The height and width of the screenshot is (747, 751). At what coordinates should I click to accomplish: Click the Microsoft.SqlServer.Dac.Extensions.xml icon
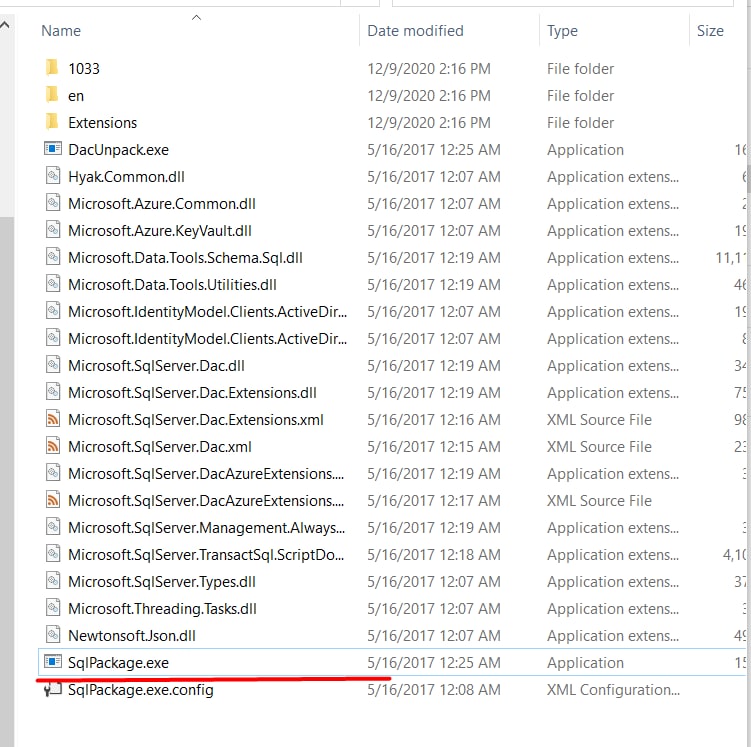[53, 419]
